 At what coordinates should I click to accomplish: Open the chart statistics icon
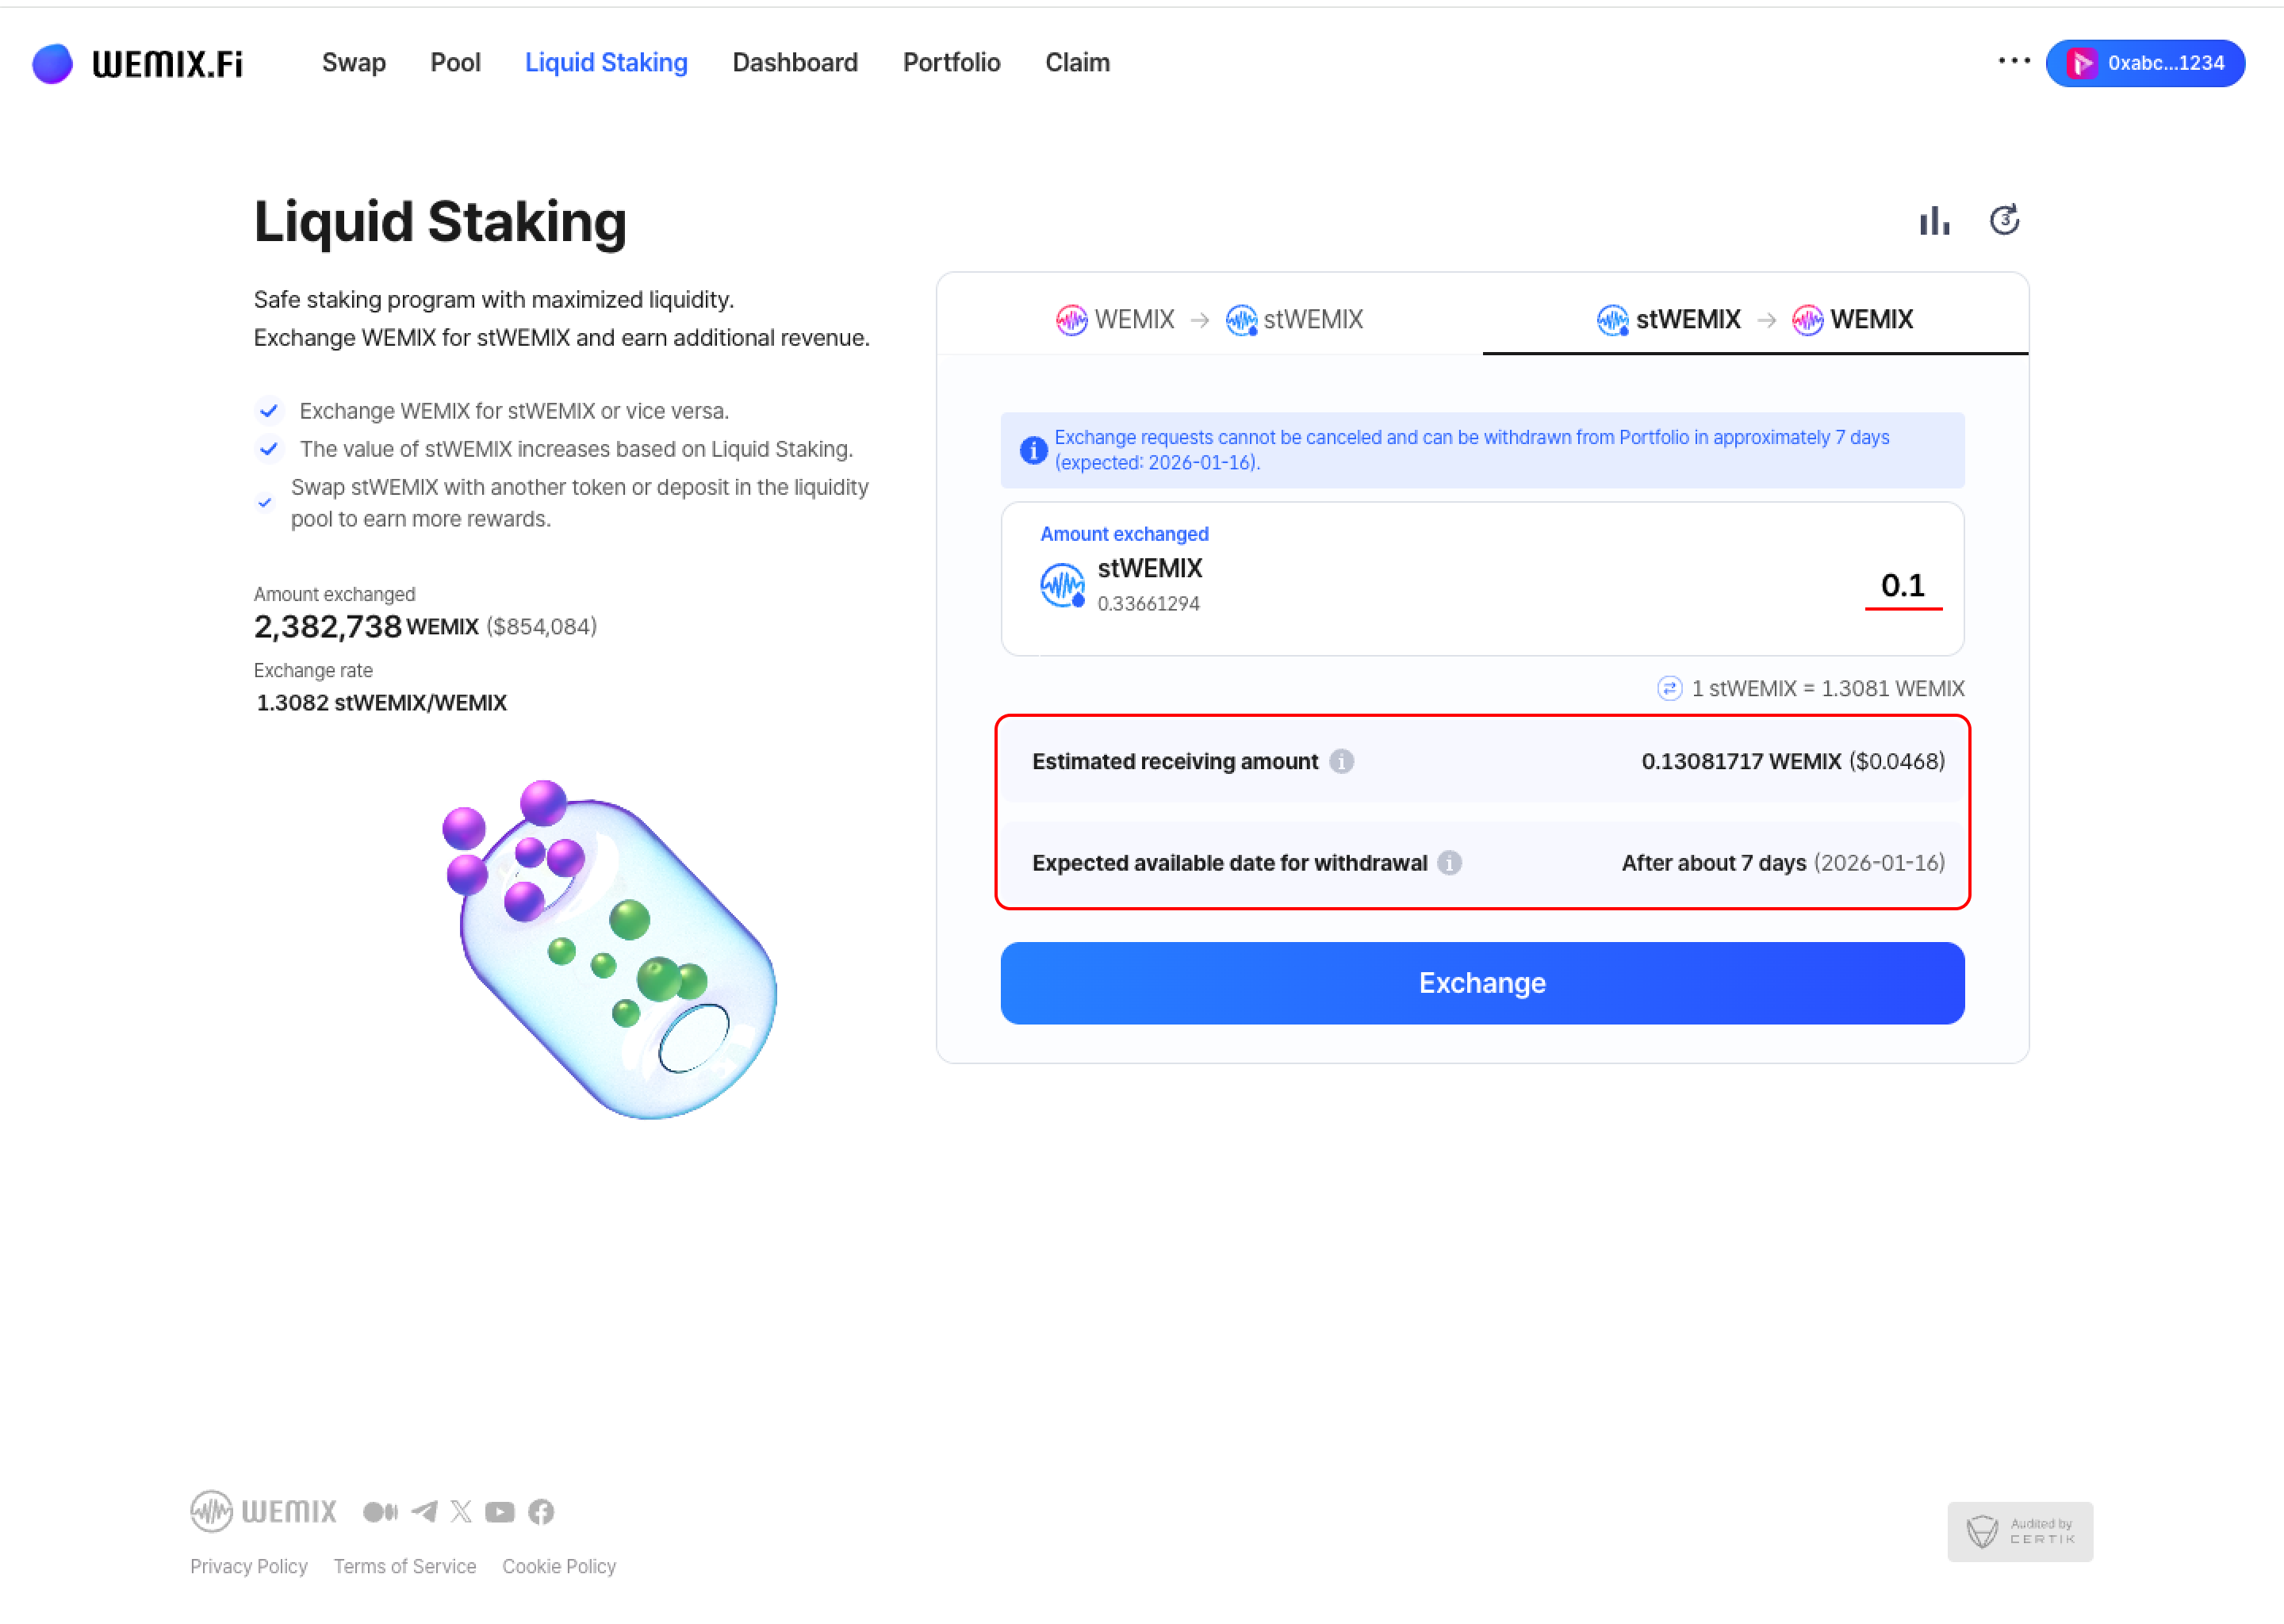pos(1933,221)
